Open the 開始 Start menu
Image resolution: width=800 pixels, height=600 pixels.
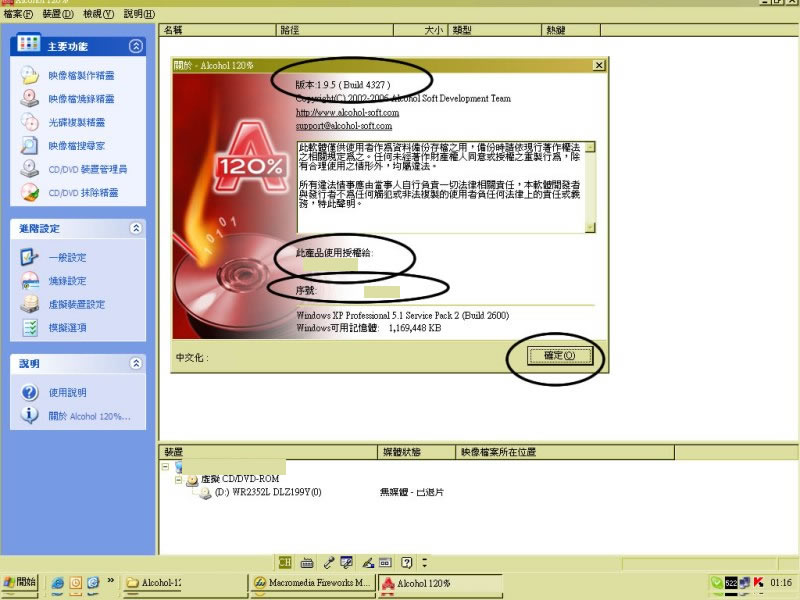tap(20, 582)
